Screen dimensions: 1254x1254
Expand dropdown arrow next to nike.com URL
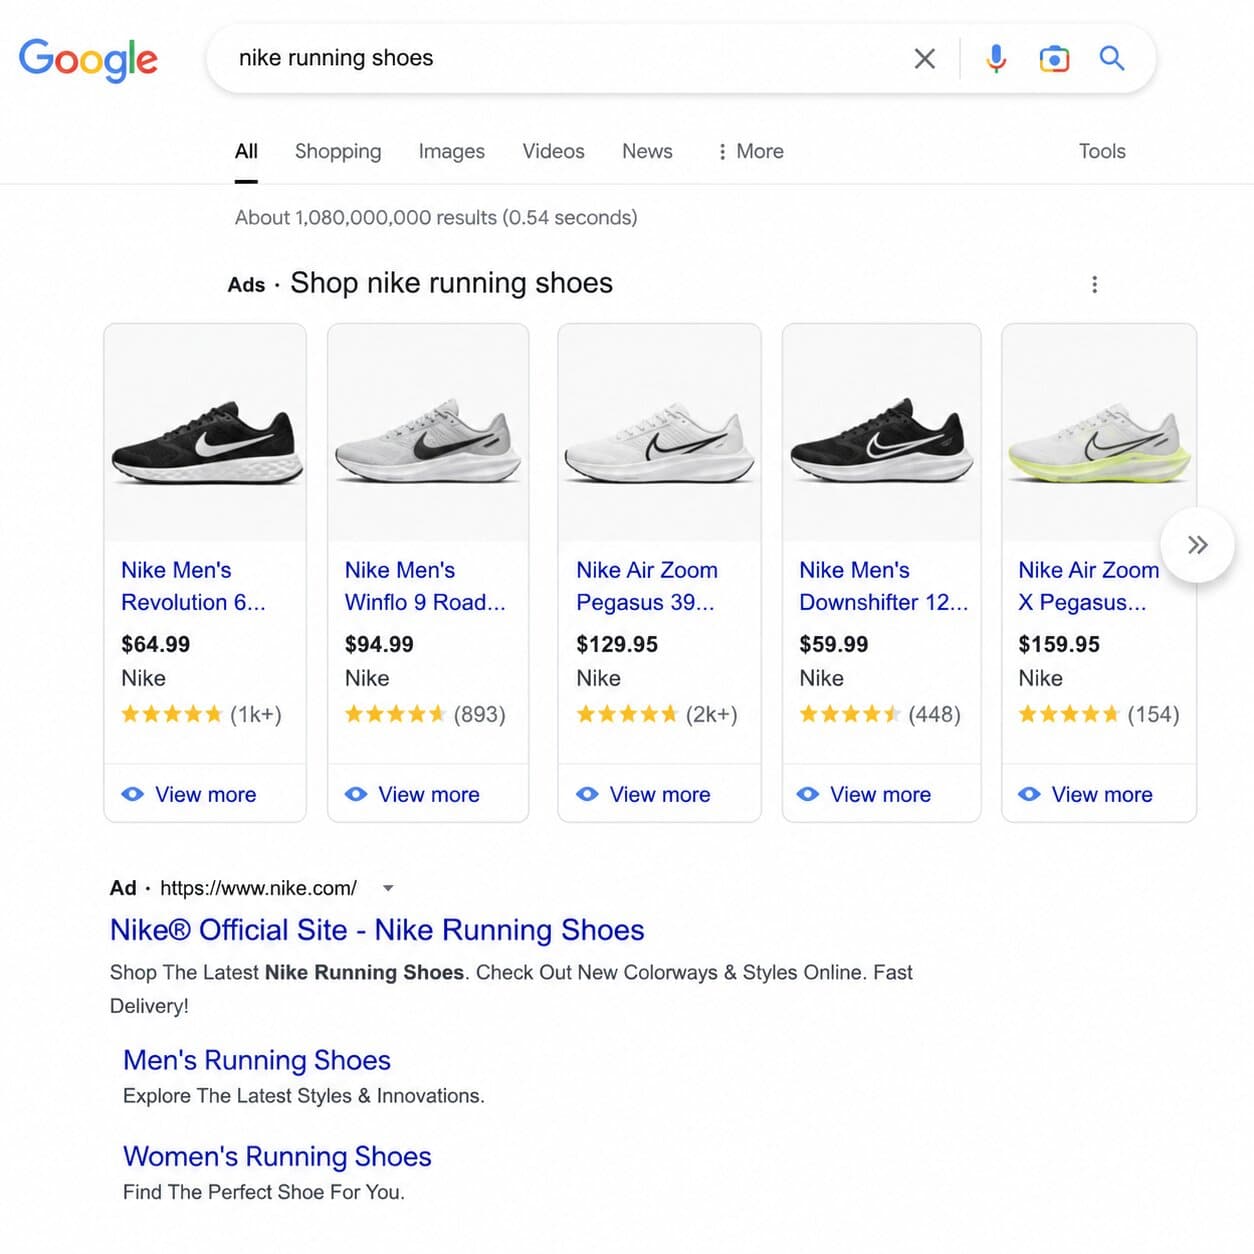point(388,888)
